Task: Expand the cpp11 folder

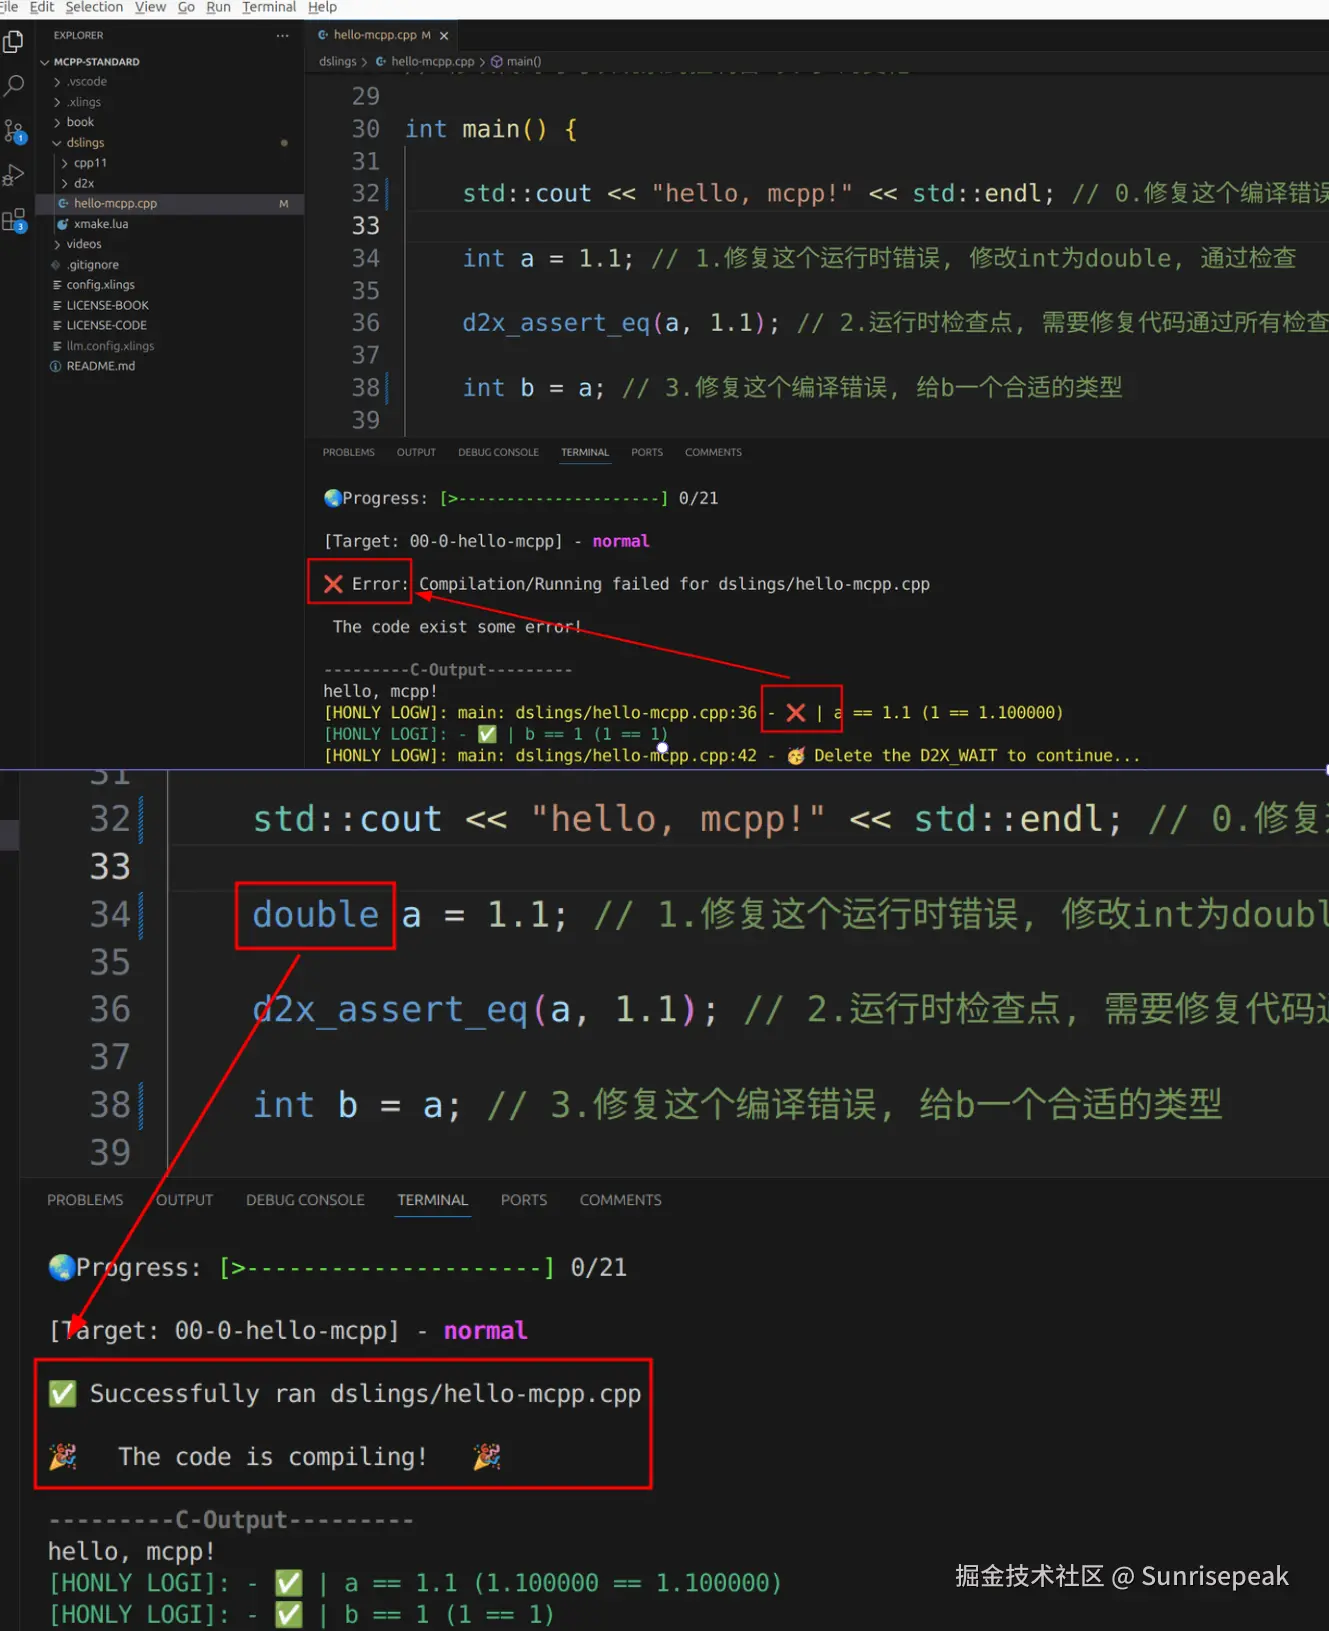Action: 65,163
